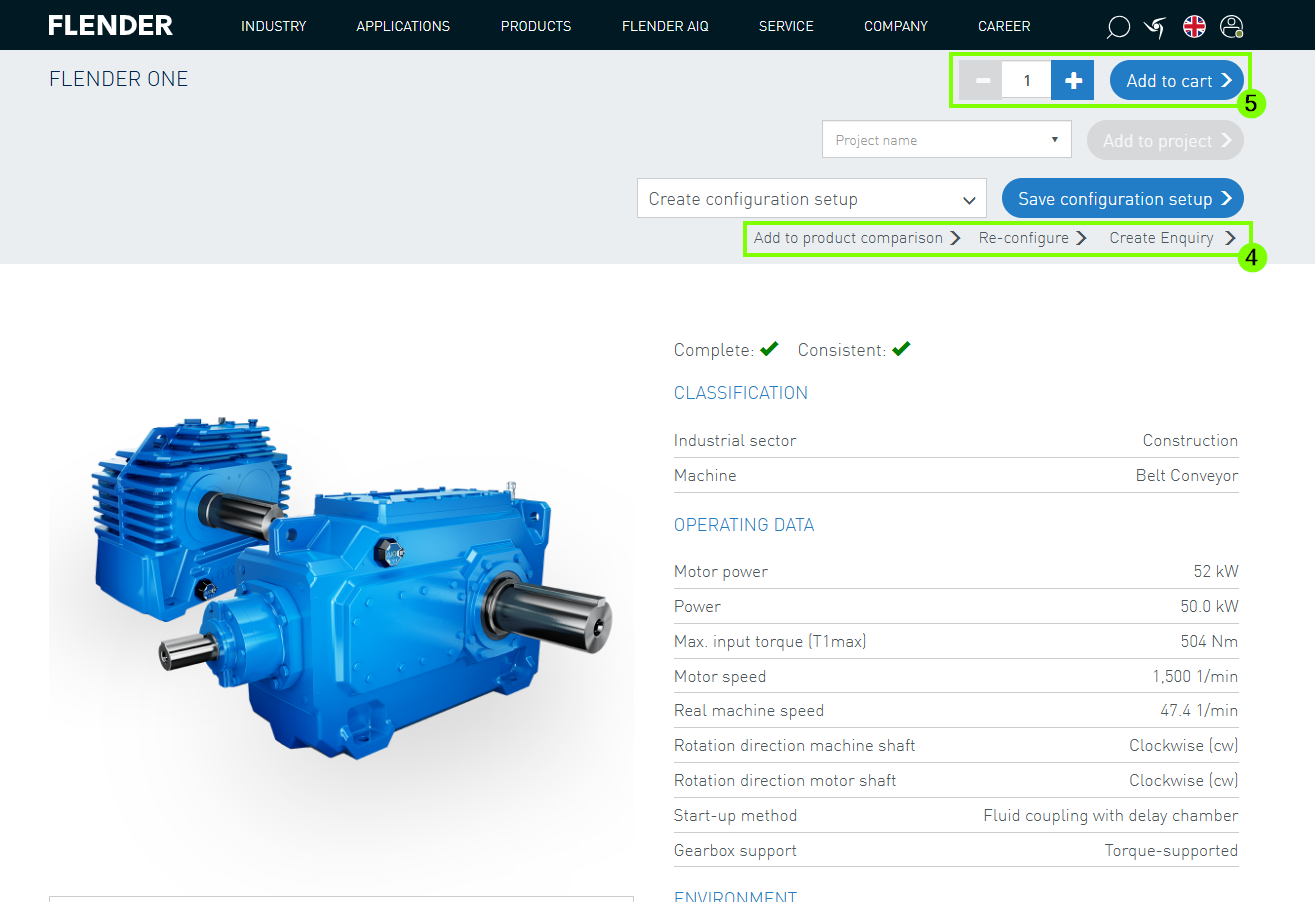Viewport: 1315px width, 902px height.
Task: Go to FLENDER AIQ menu item
Action: point(665,26)
